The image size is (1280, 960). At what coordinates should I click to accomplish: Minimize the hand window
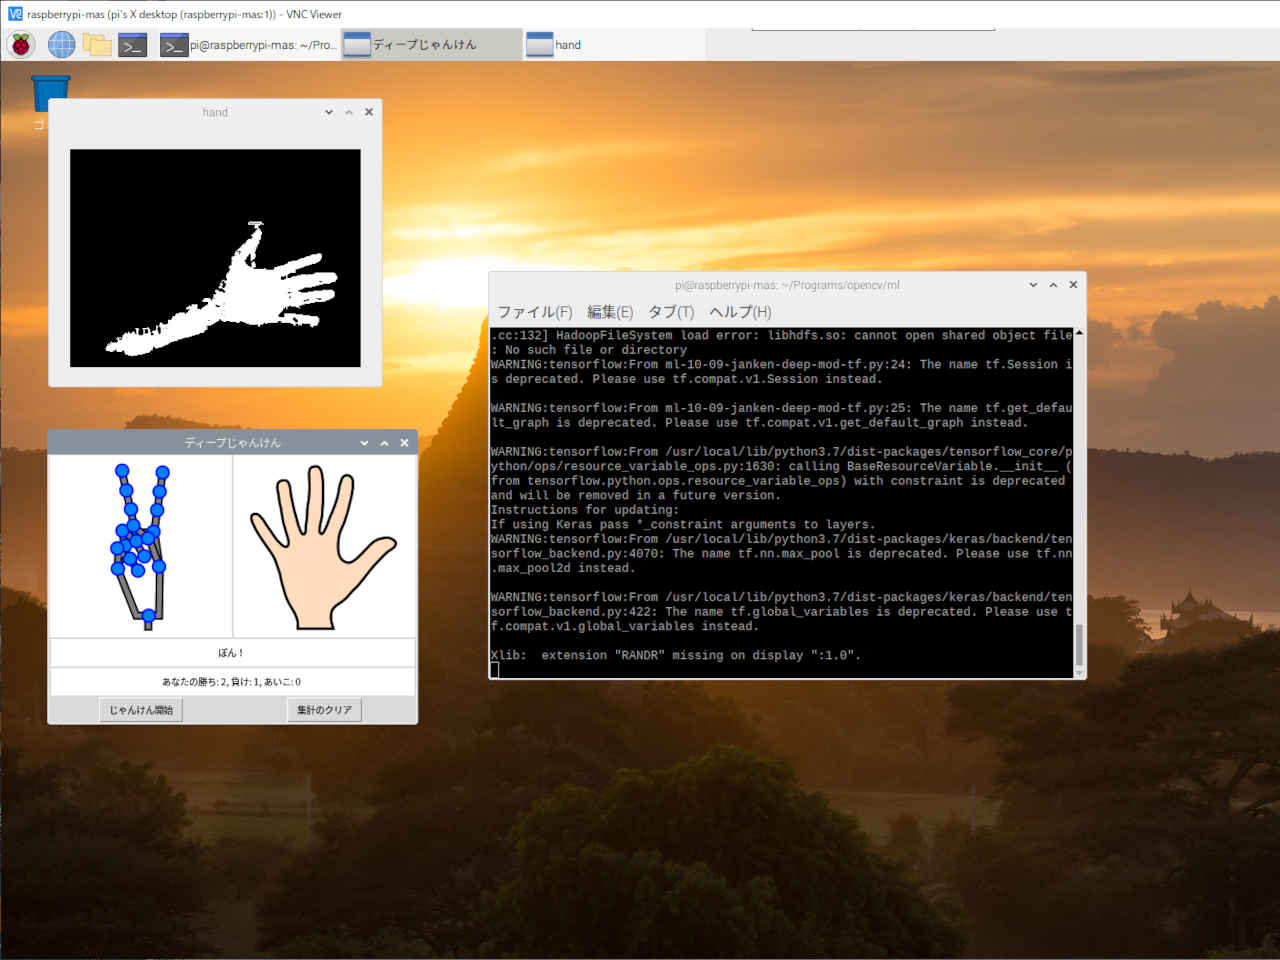tap(329, 112)
